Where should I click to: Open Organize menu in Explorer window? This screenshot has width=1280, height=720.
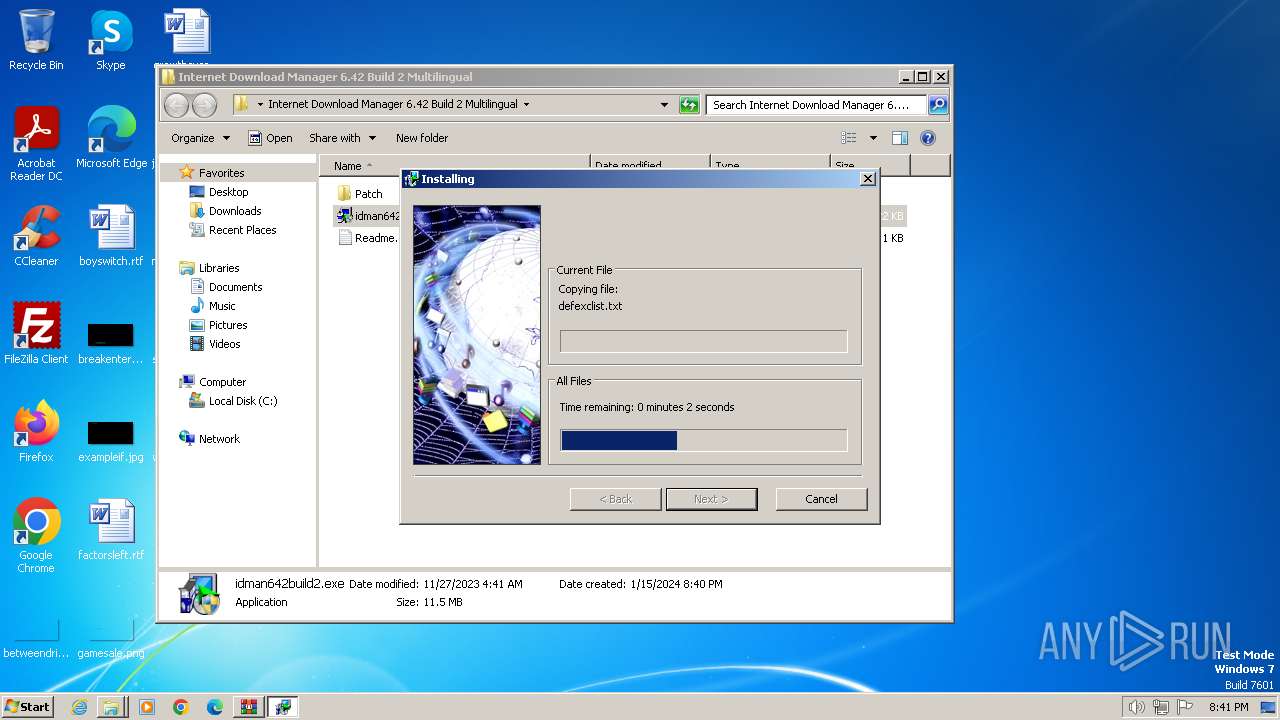coord(200,138)
